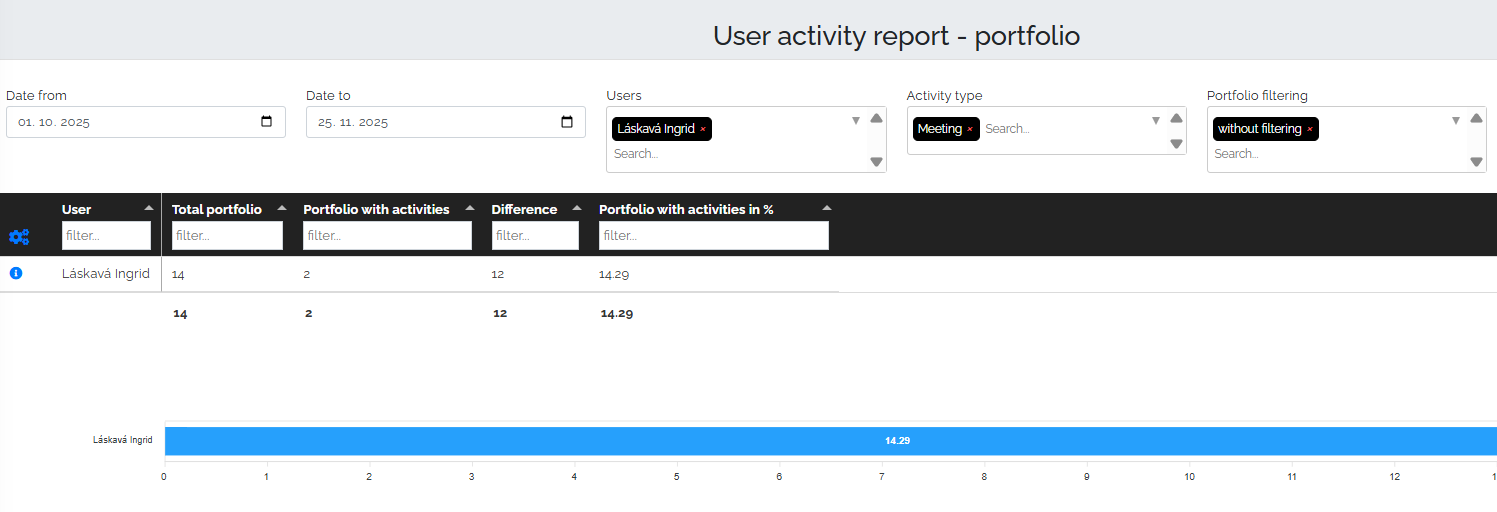Sort by Total portfolio column arrow
1497x512 pixels.
click(281, 208)
